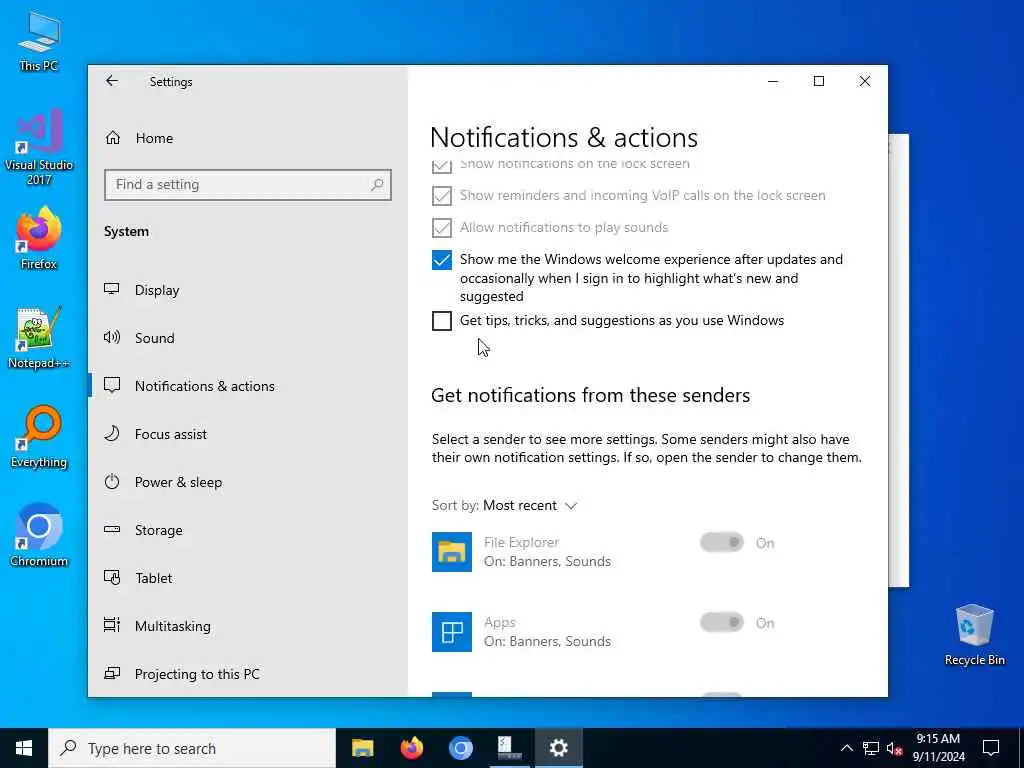Select the Everything desktop shortcut

[x=39, y=437]
